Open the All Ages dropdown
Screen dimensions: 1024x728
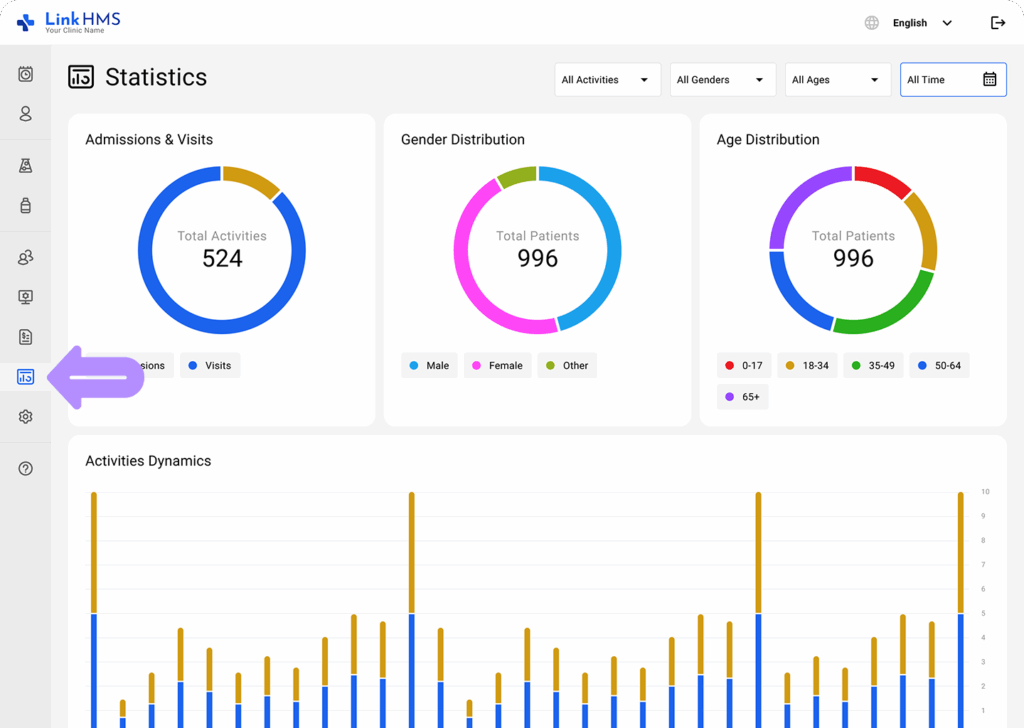(x=837, y=79)
